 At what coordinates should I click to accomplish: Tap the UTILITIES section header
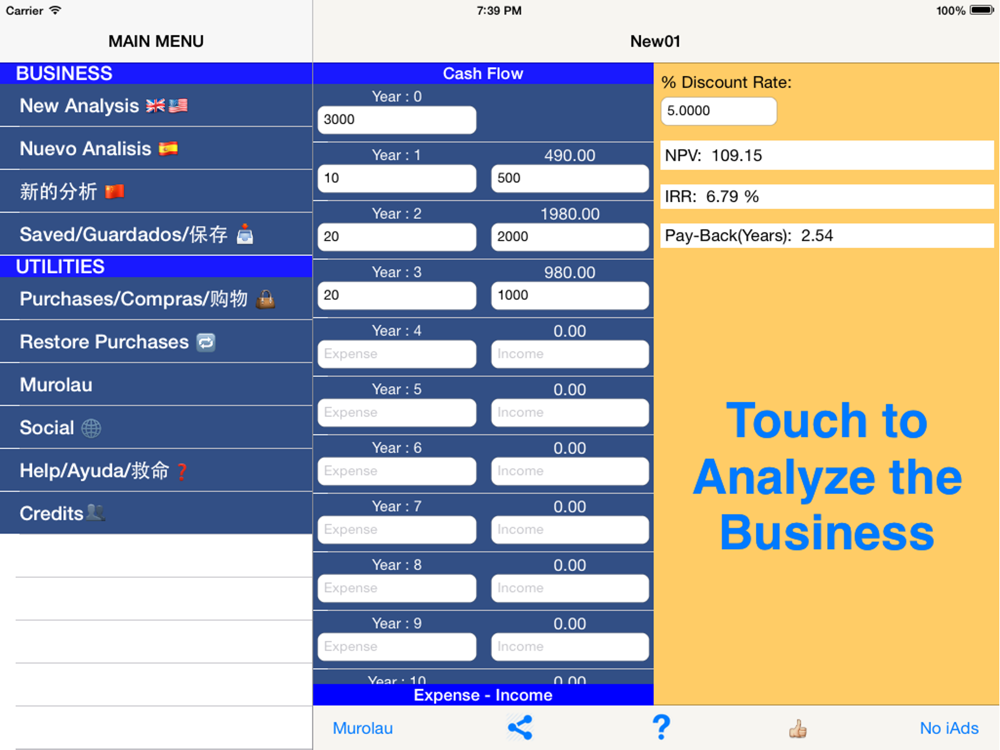[x=156, y=267]
